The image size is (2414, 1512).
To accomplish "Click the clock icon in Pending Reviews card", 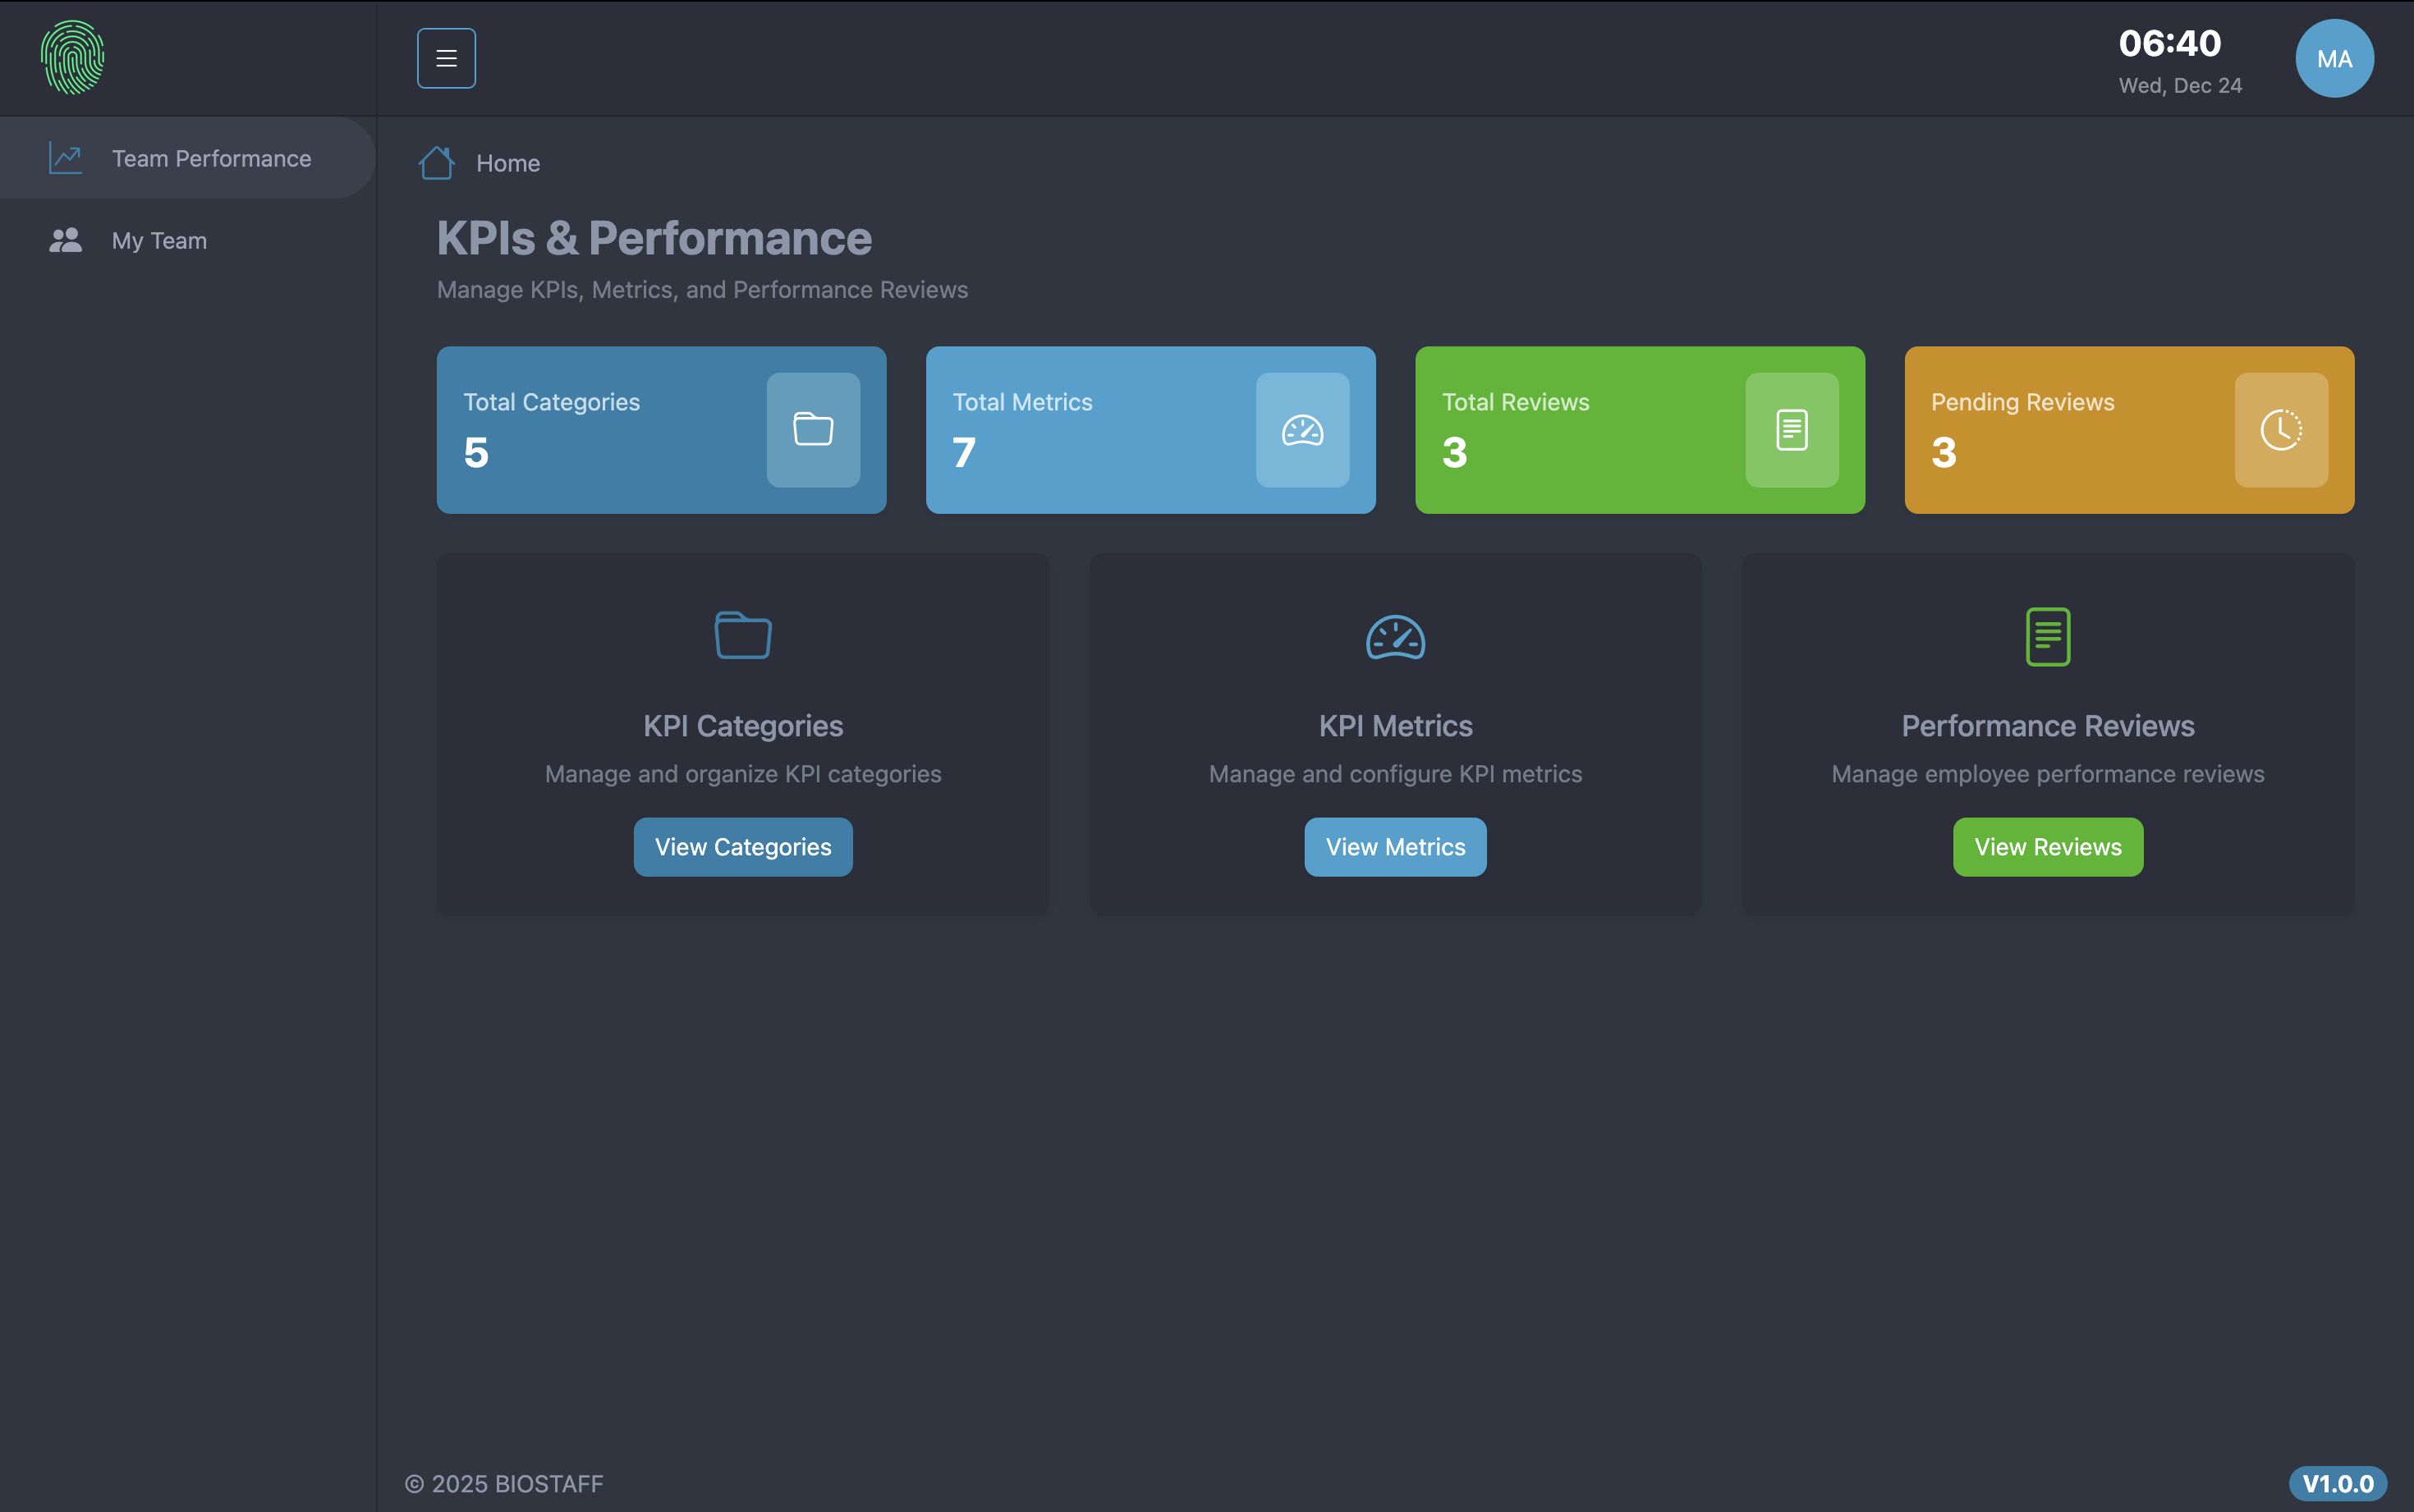I will coord(2280,430).
